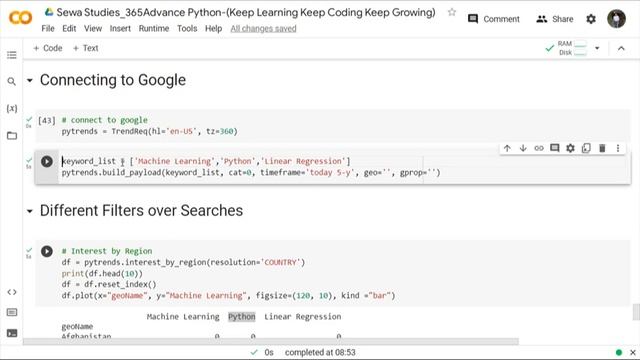Open the Table of contents sidebar

tap(12, 55)
